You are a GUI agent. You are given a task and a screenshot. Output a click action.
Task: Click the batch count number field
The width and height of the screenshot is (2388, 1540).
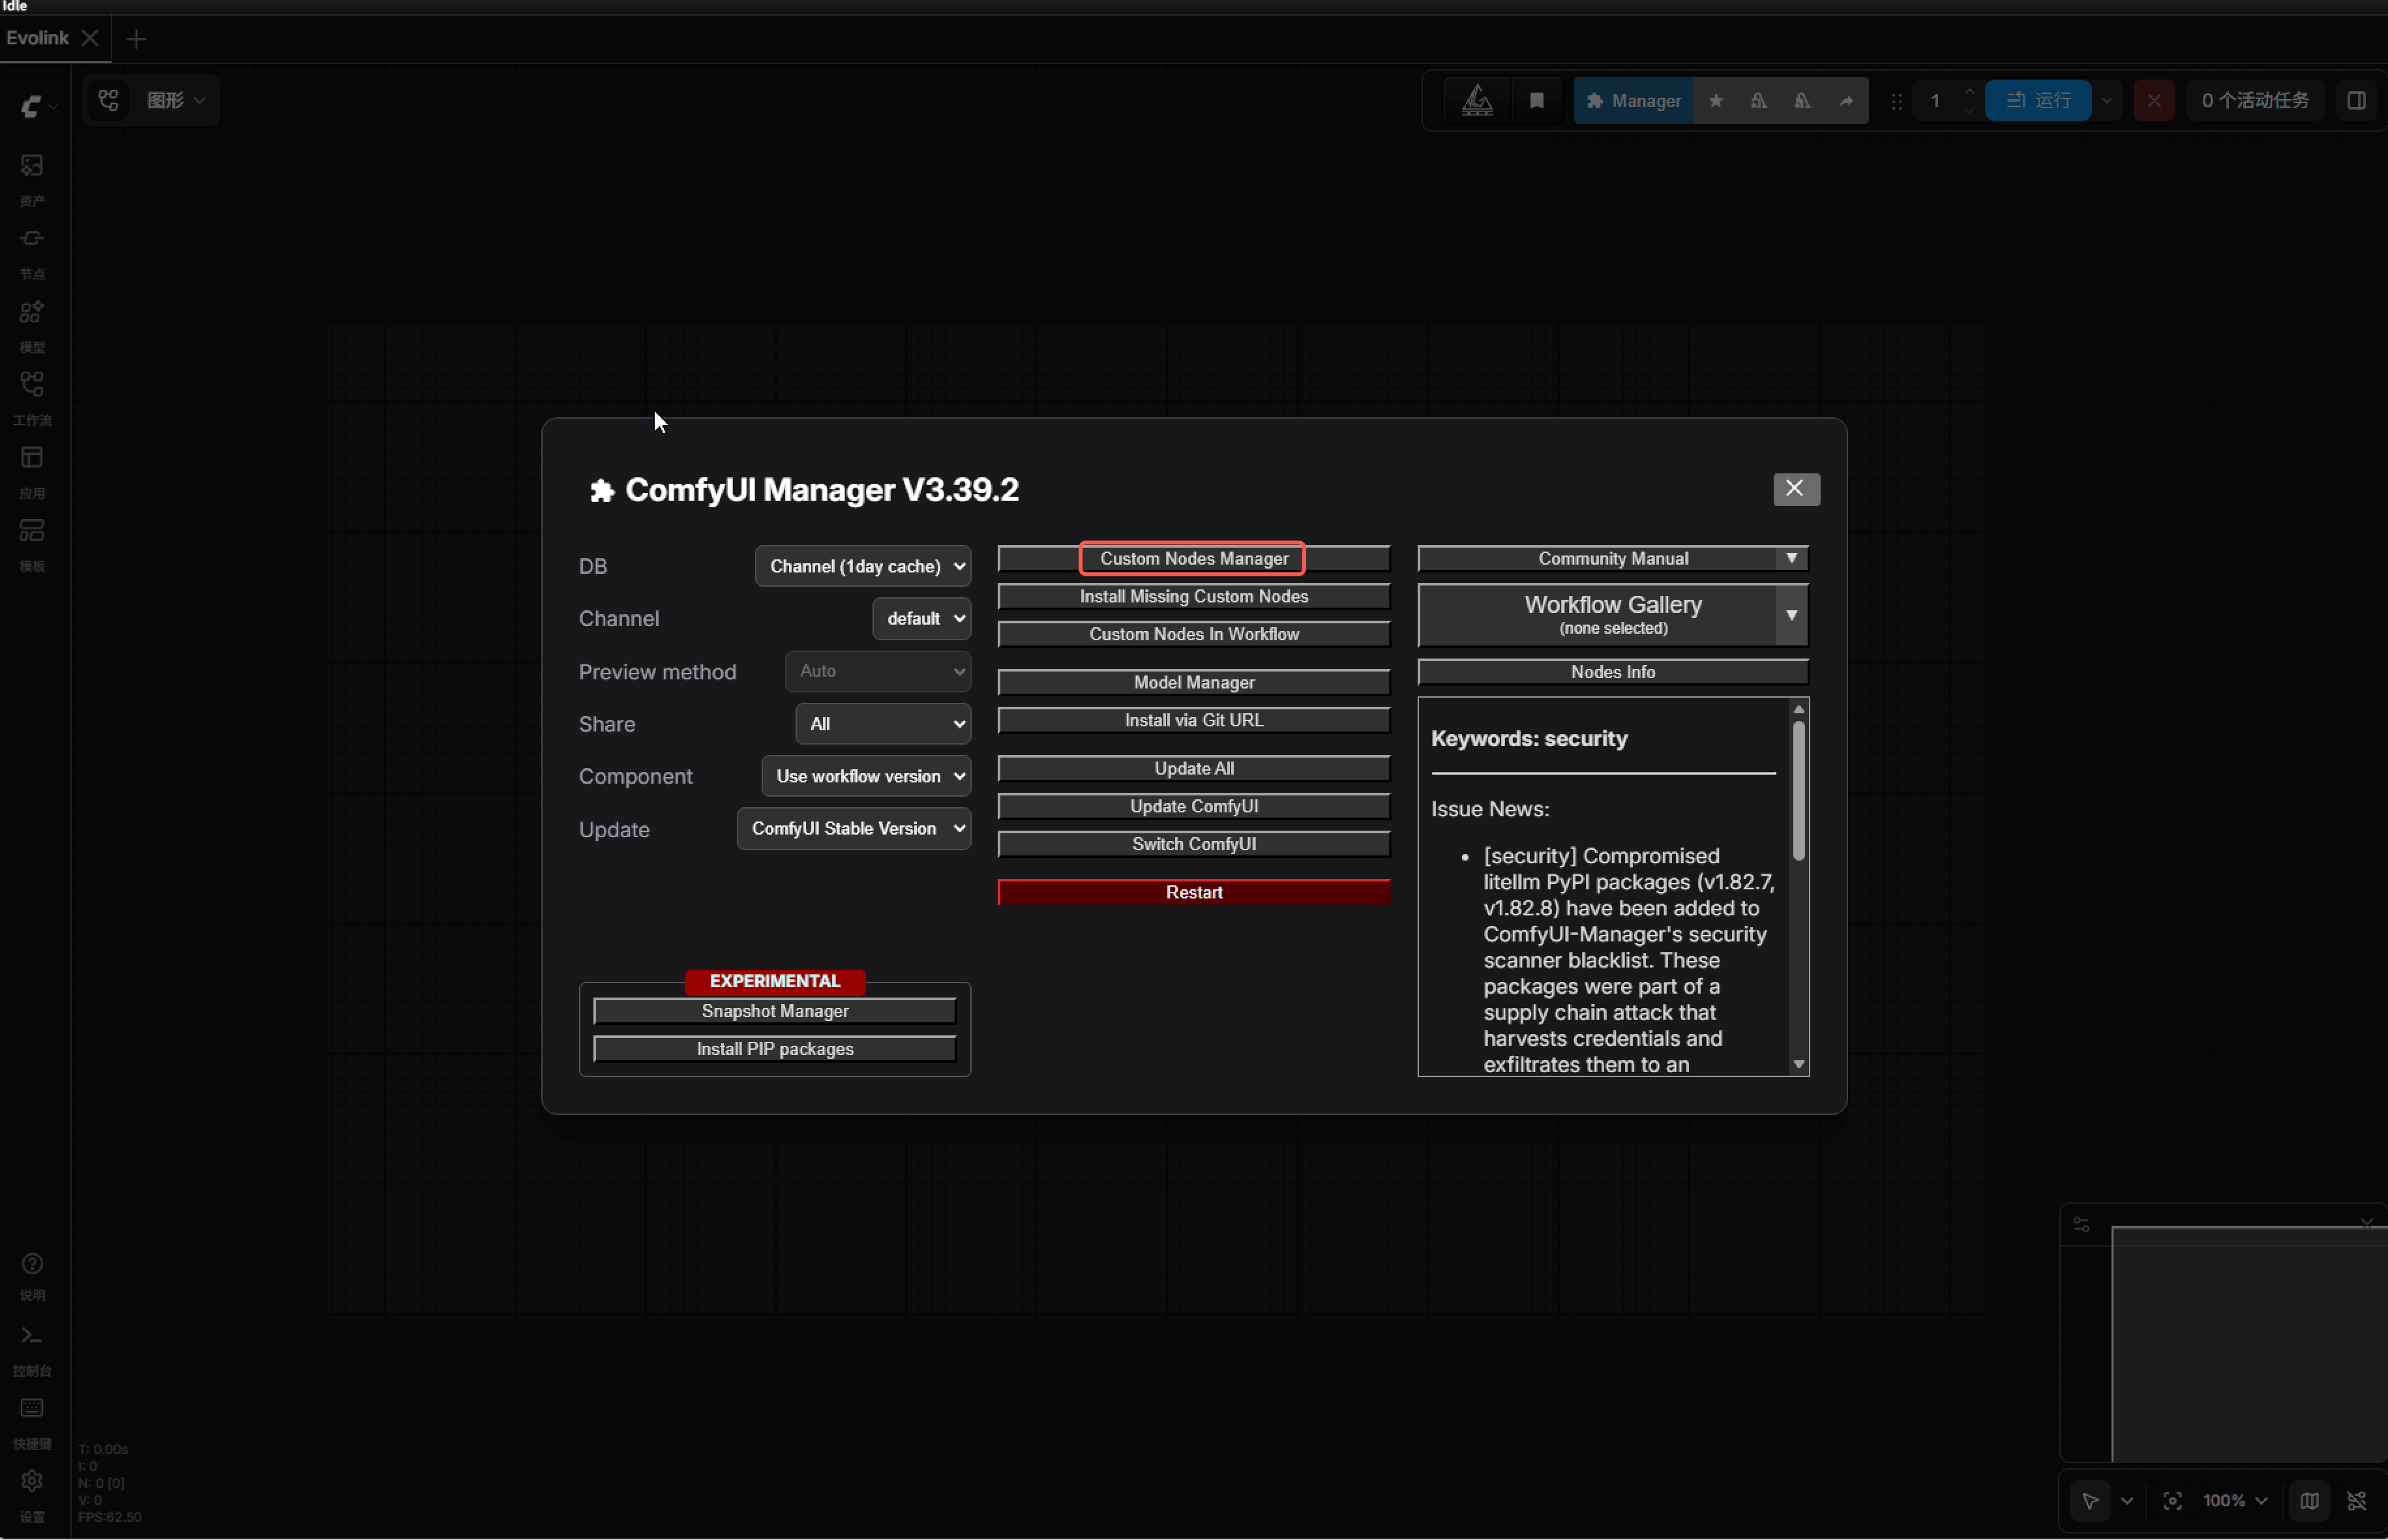pos(1937,100)
